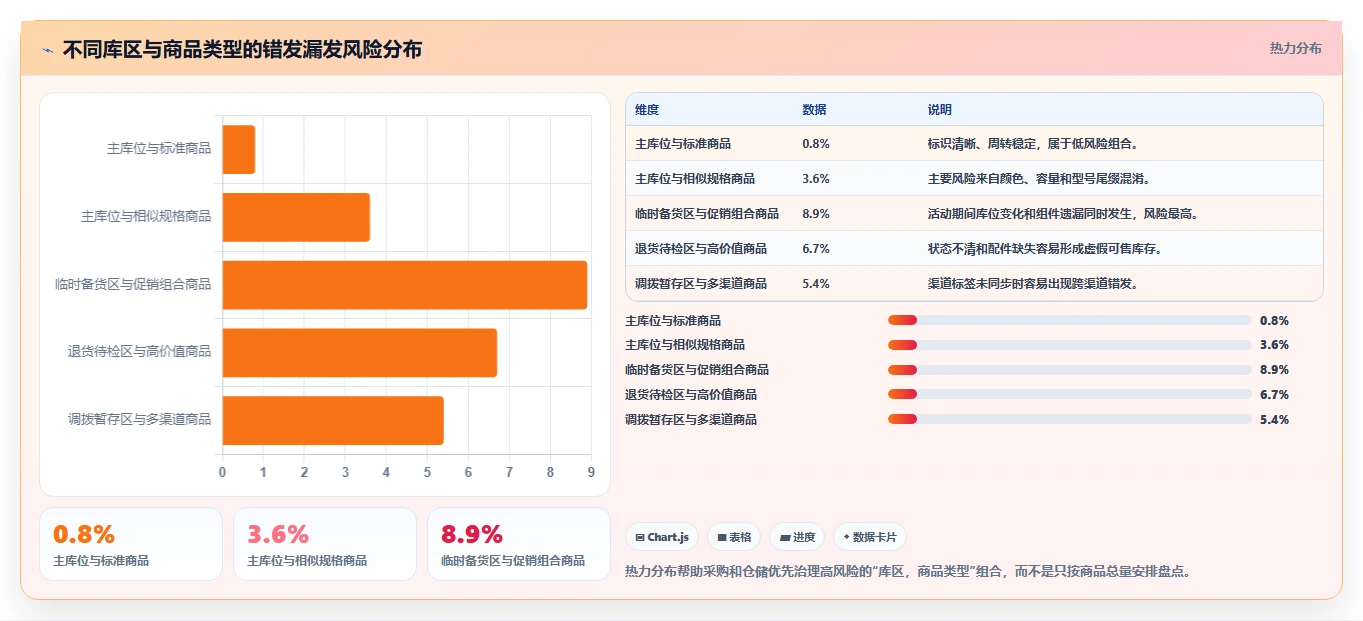The height and width of the screenshot is (621, 1363).
Task: Click chart axis label 主库位与标准商品
Action: tap(159, 148)
